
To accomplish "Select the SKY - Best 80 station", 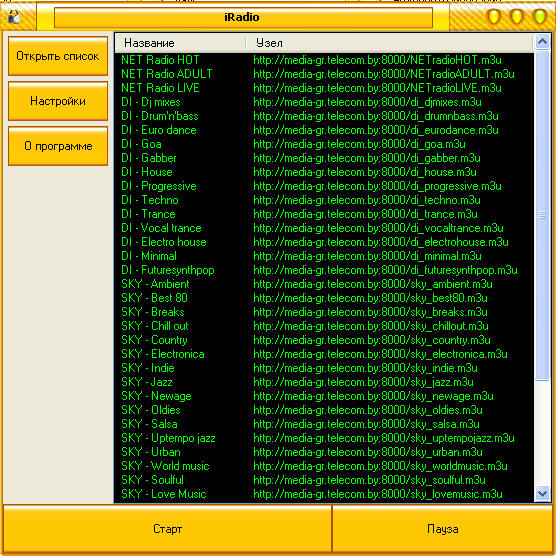I will 154,298.
